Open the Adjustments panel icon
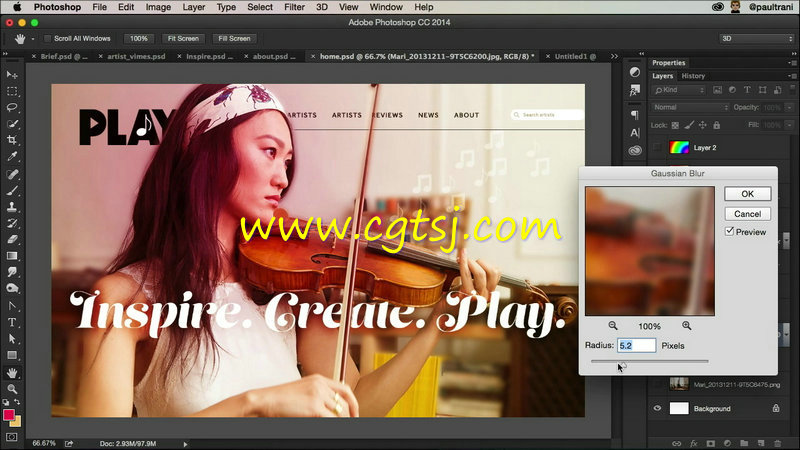800x450 pixels. [635, 72]
